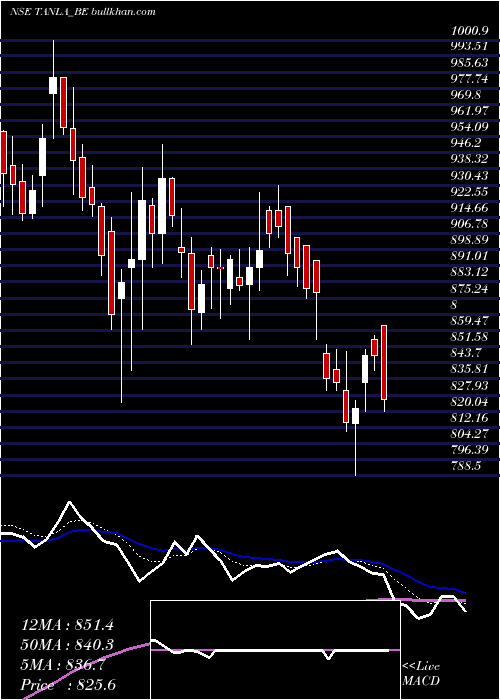Click inside the MACD inset chart box

click(276, 650)
